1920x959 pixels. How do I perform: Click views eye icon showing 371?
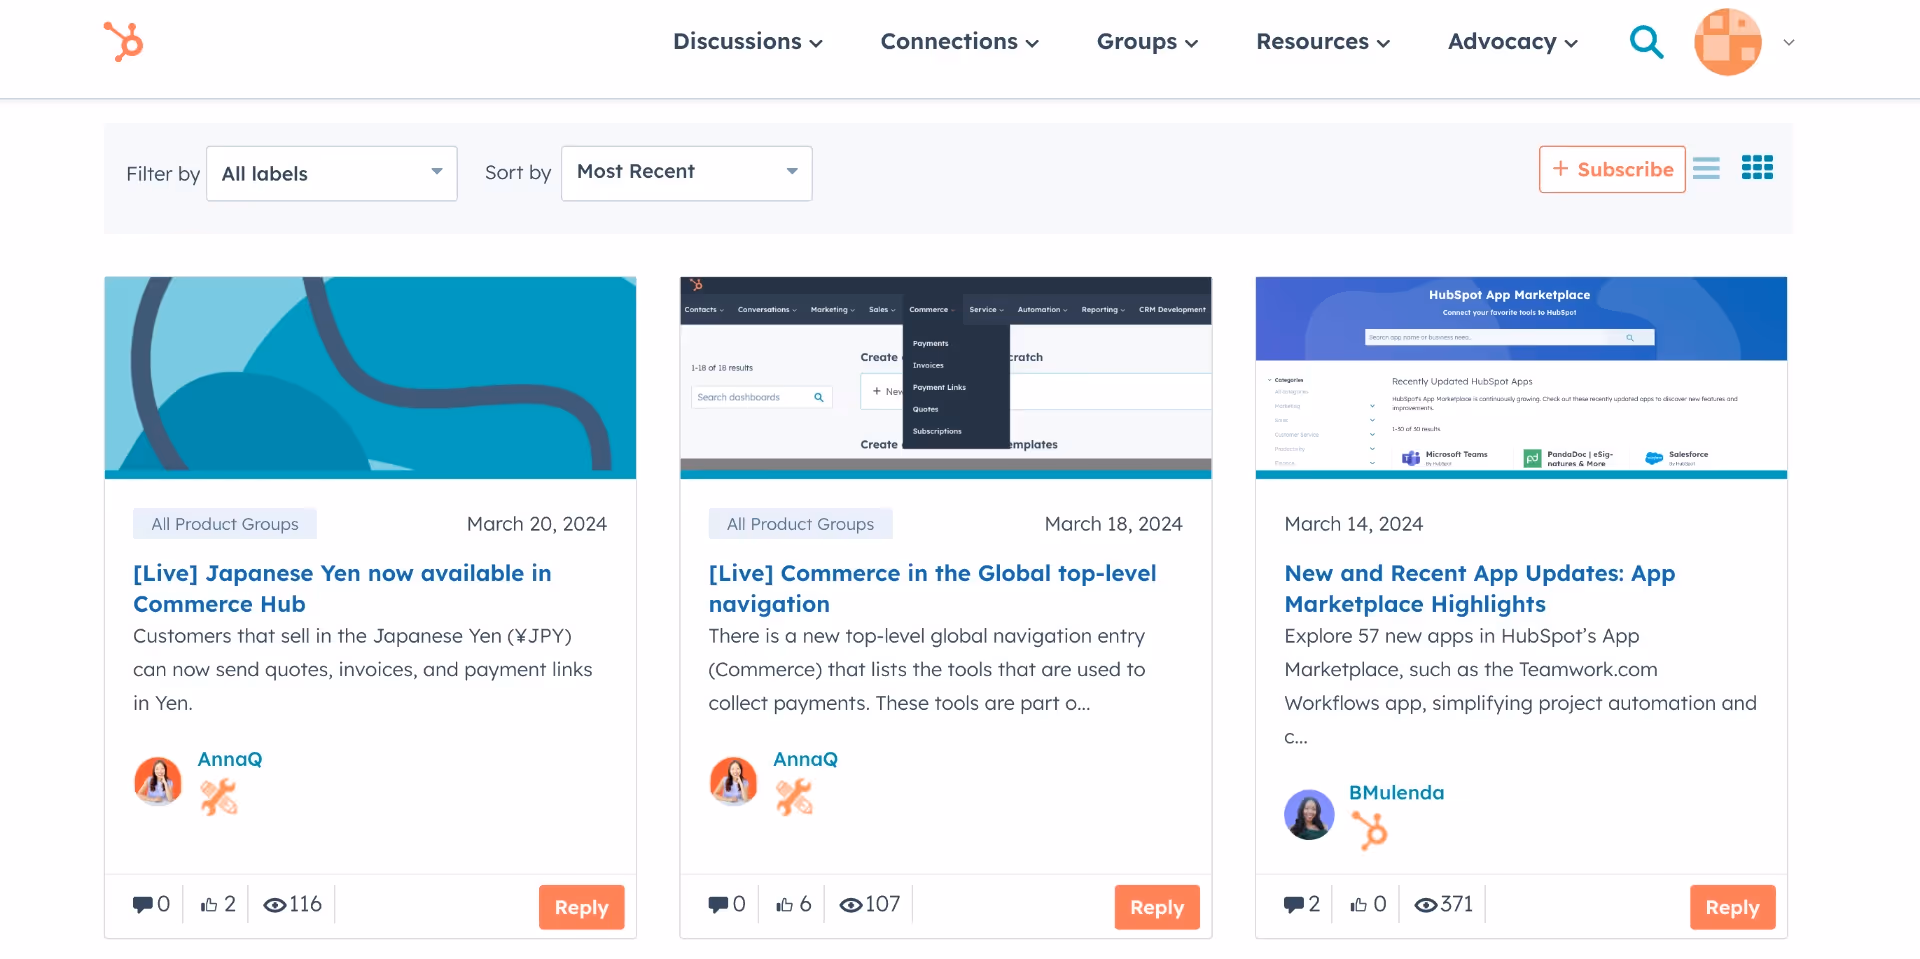(x=1426, y=905)
